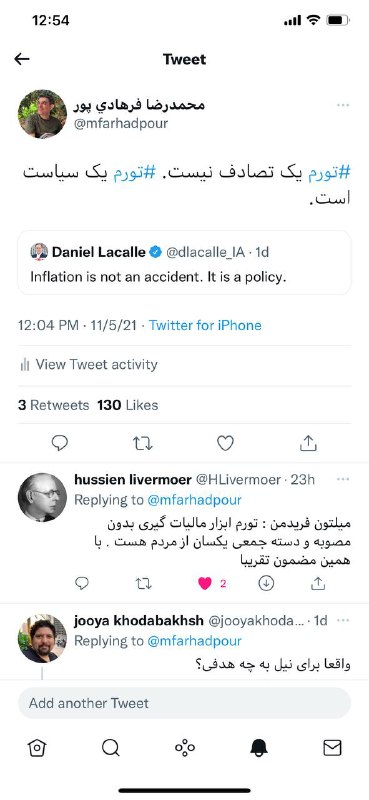
Task: Open the Spaces tab icon
Action: (x=185, y=748)
